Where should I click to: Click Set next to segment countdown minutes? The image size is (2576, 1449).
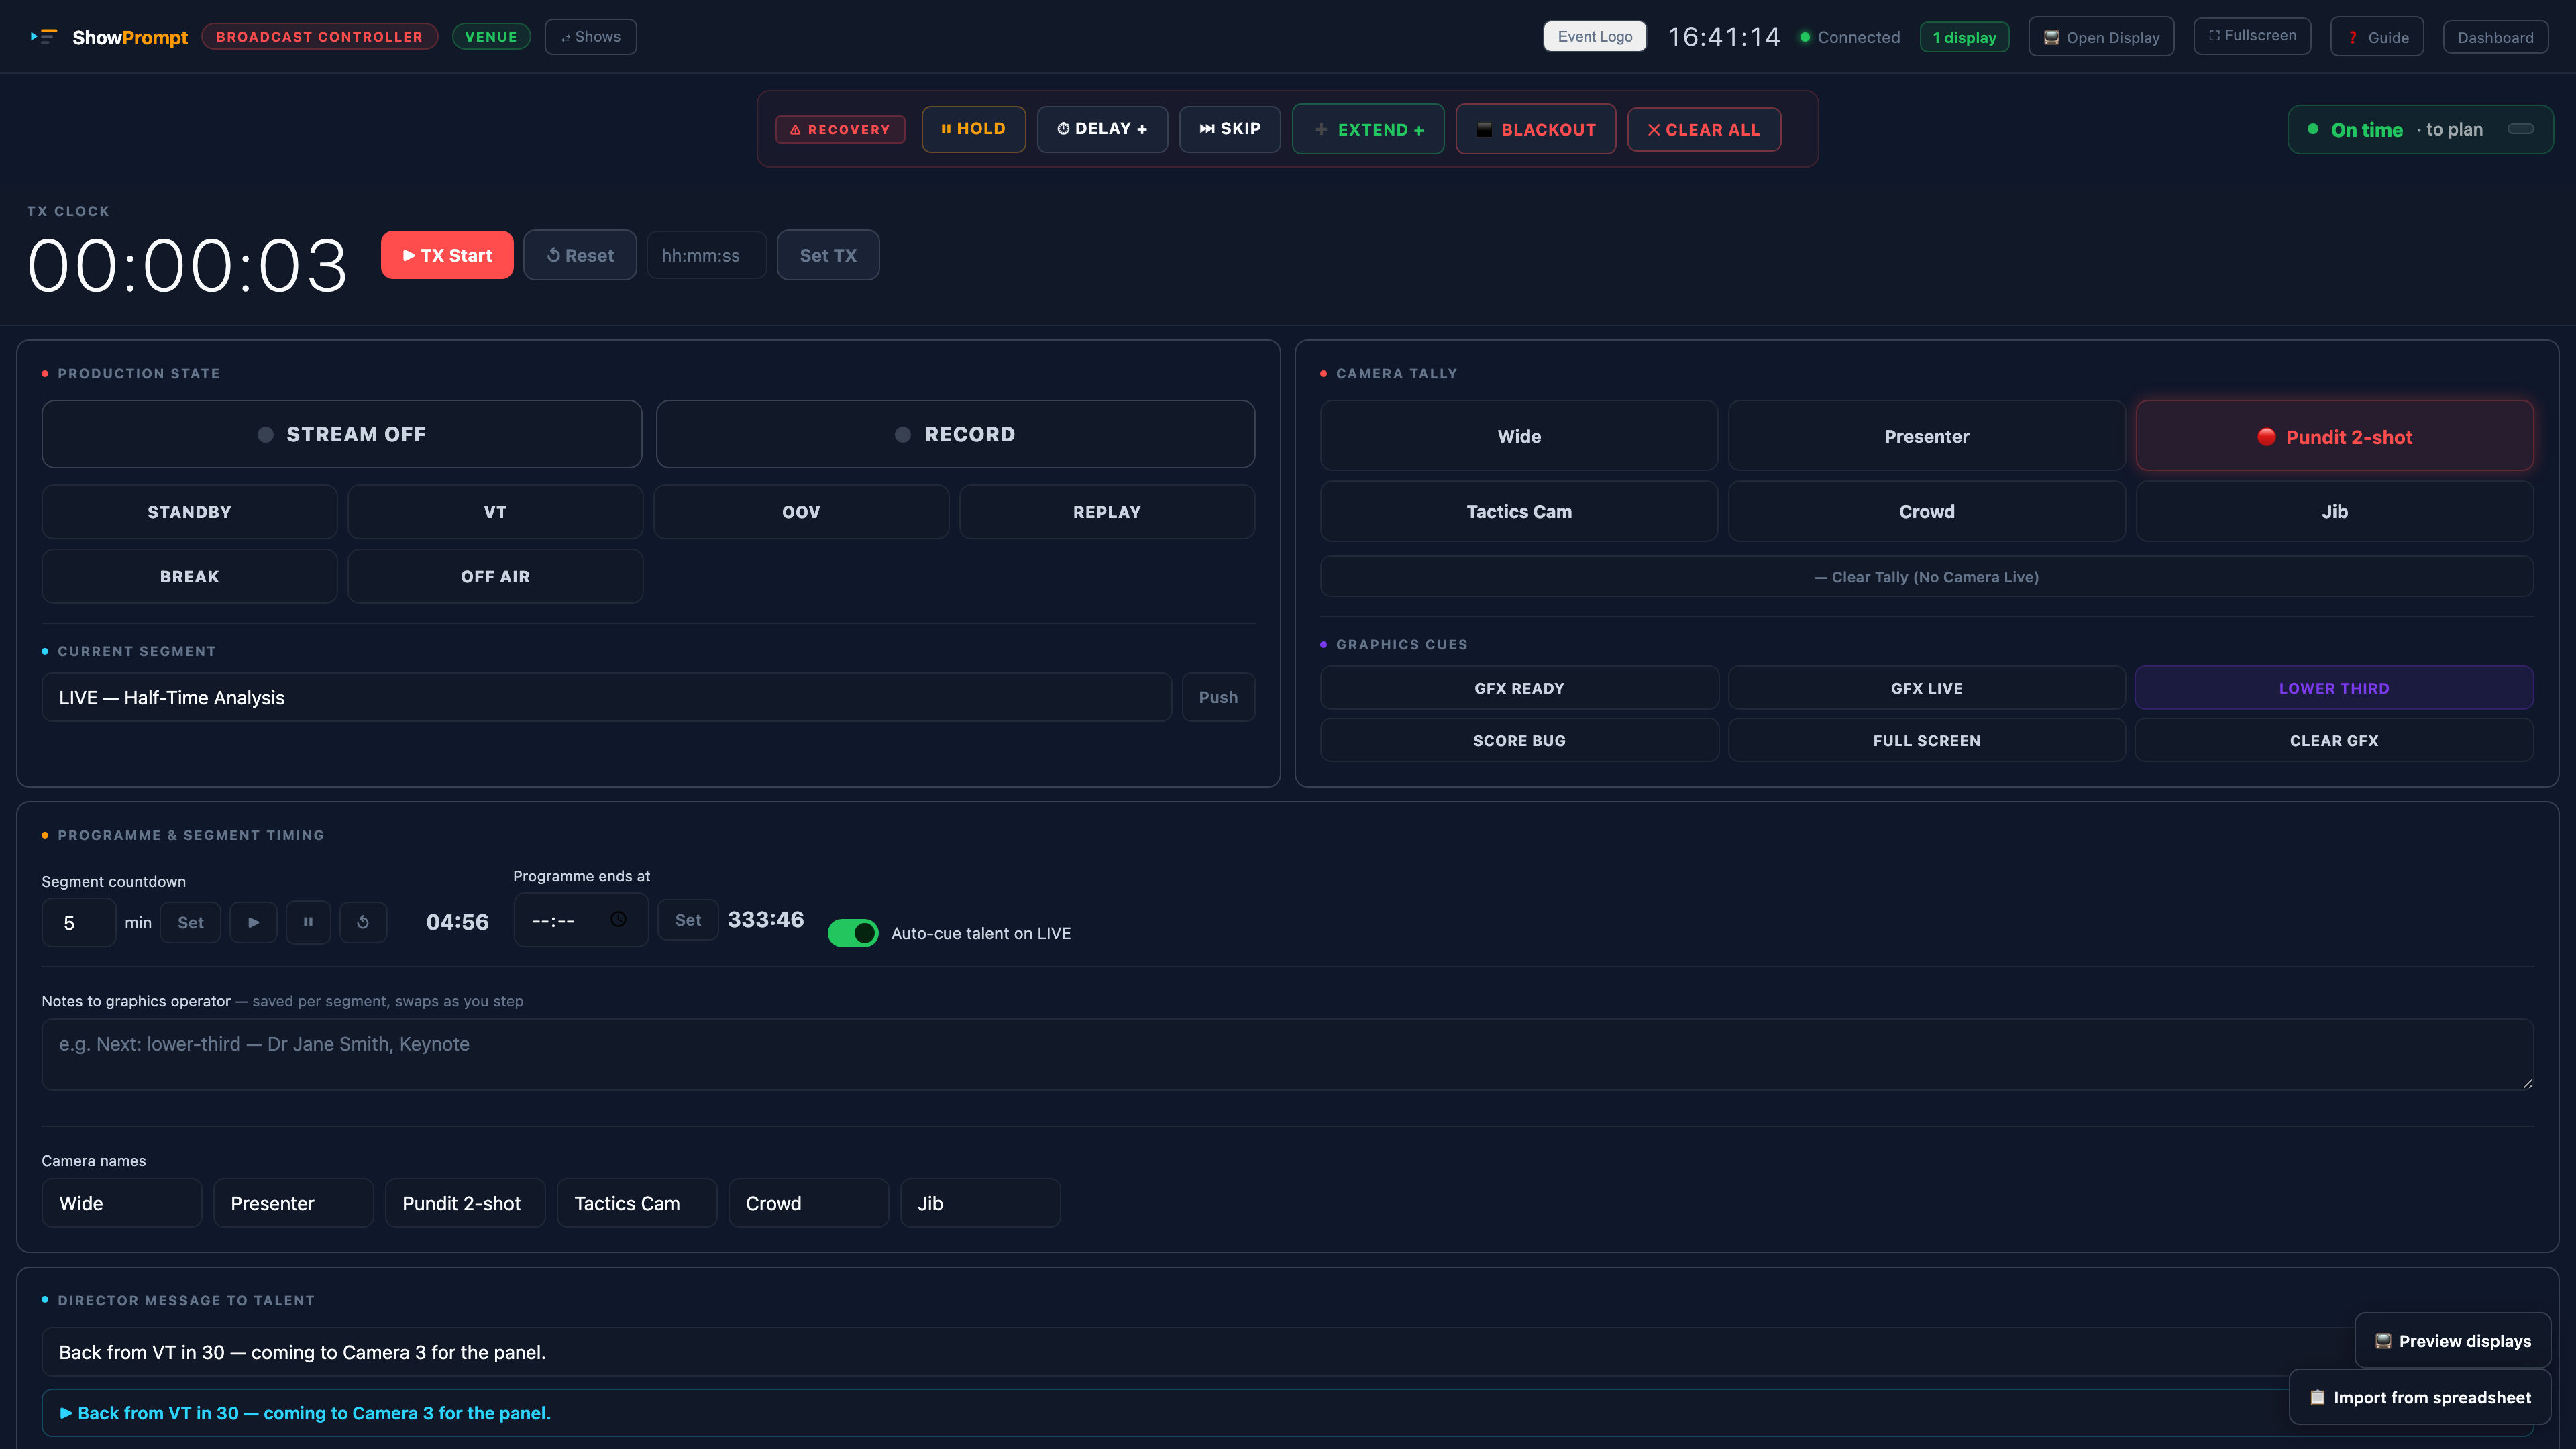tap(190, 922)
